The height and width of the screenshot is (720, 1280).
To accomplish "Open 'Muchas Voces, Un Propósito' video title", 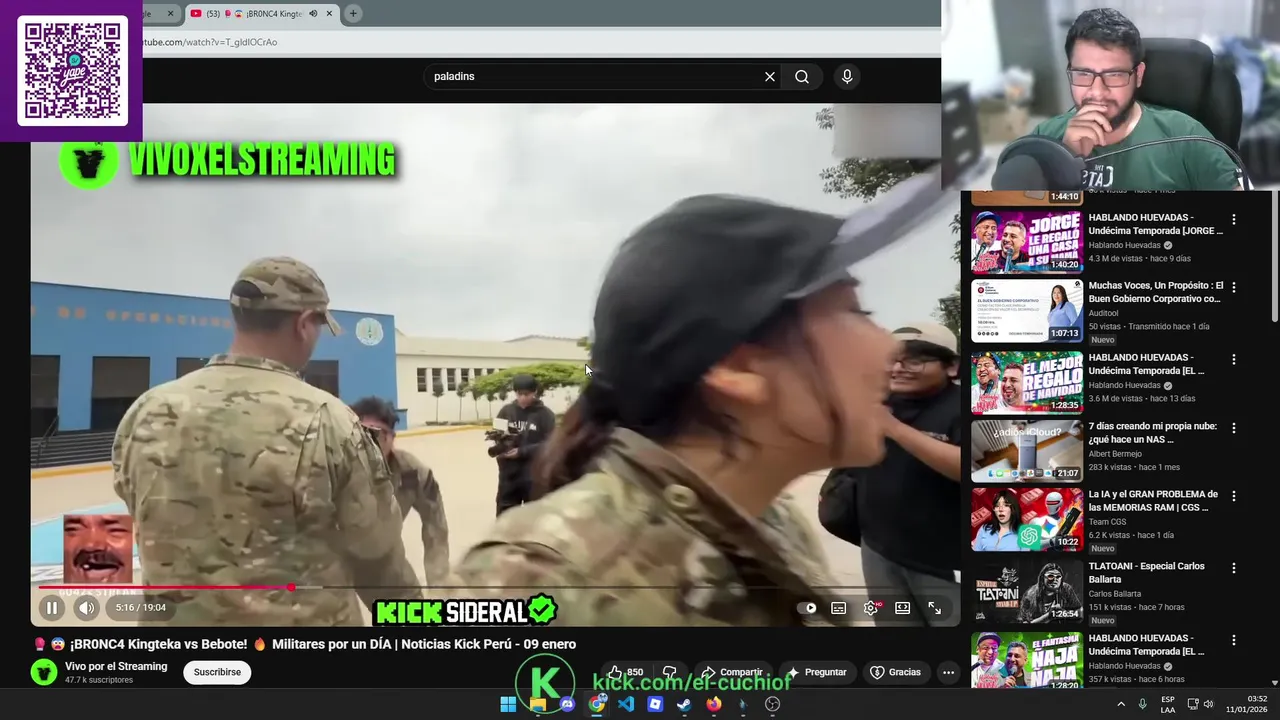I will (x=1155, y=292).
